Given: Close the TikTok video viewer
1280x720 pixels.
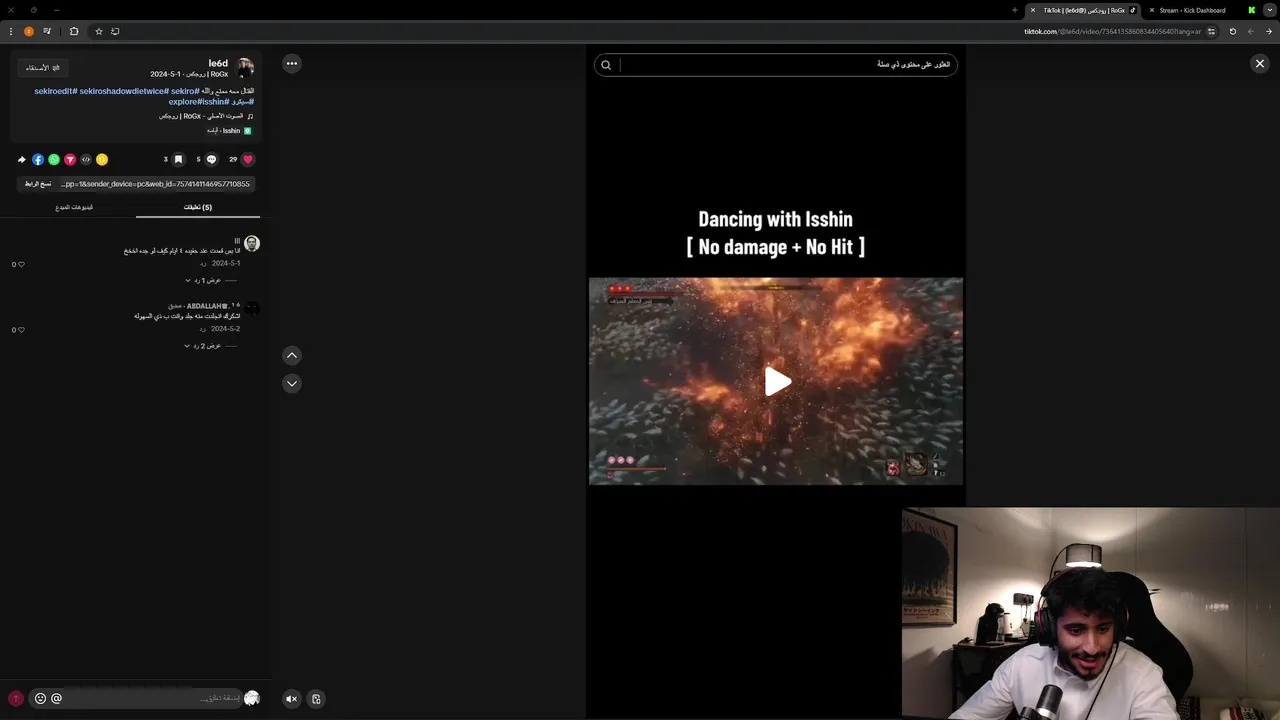Looking at the screenshot, I should (x=1260, y=63).
